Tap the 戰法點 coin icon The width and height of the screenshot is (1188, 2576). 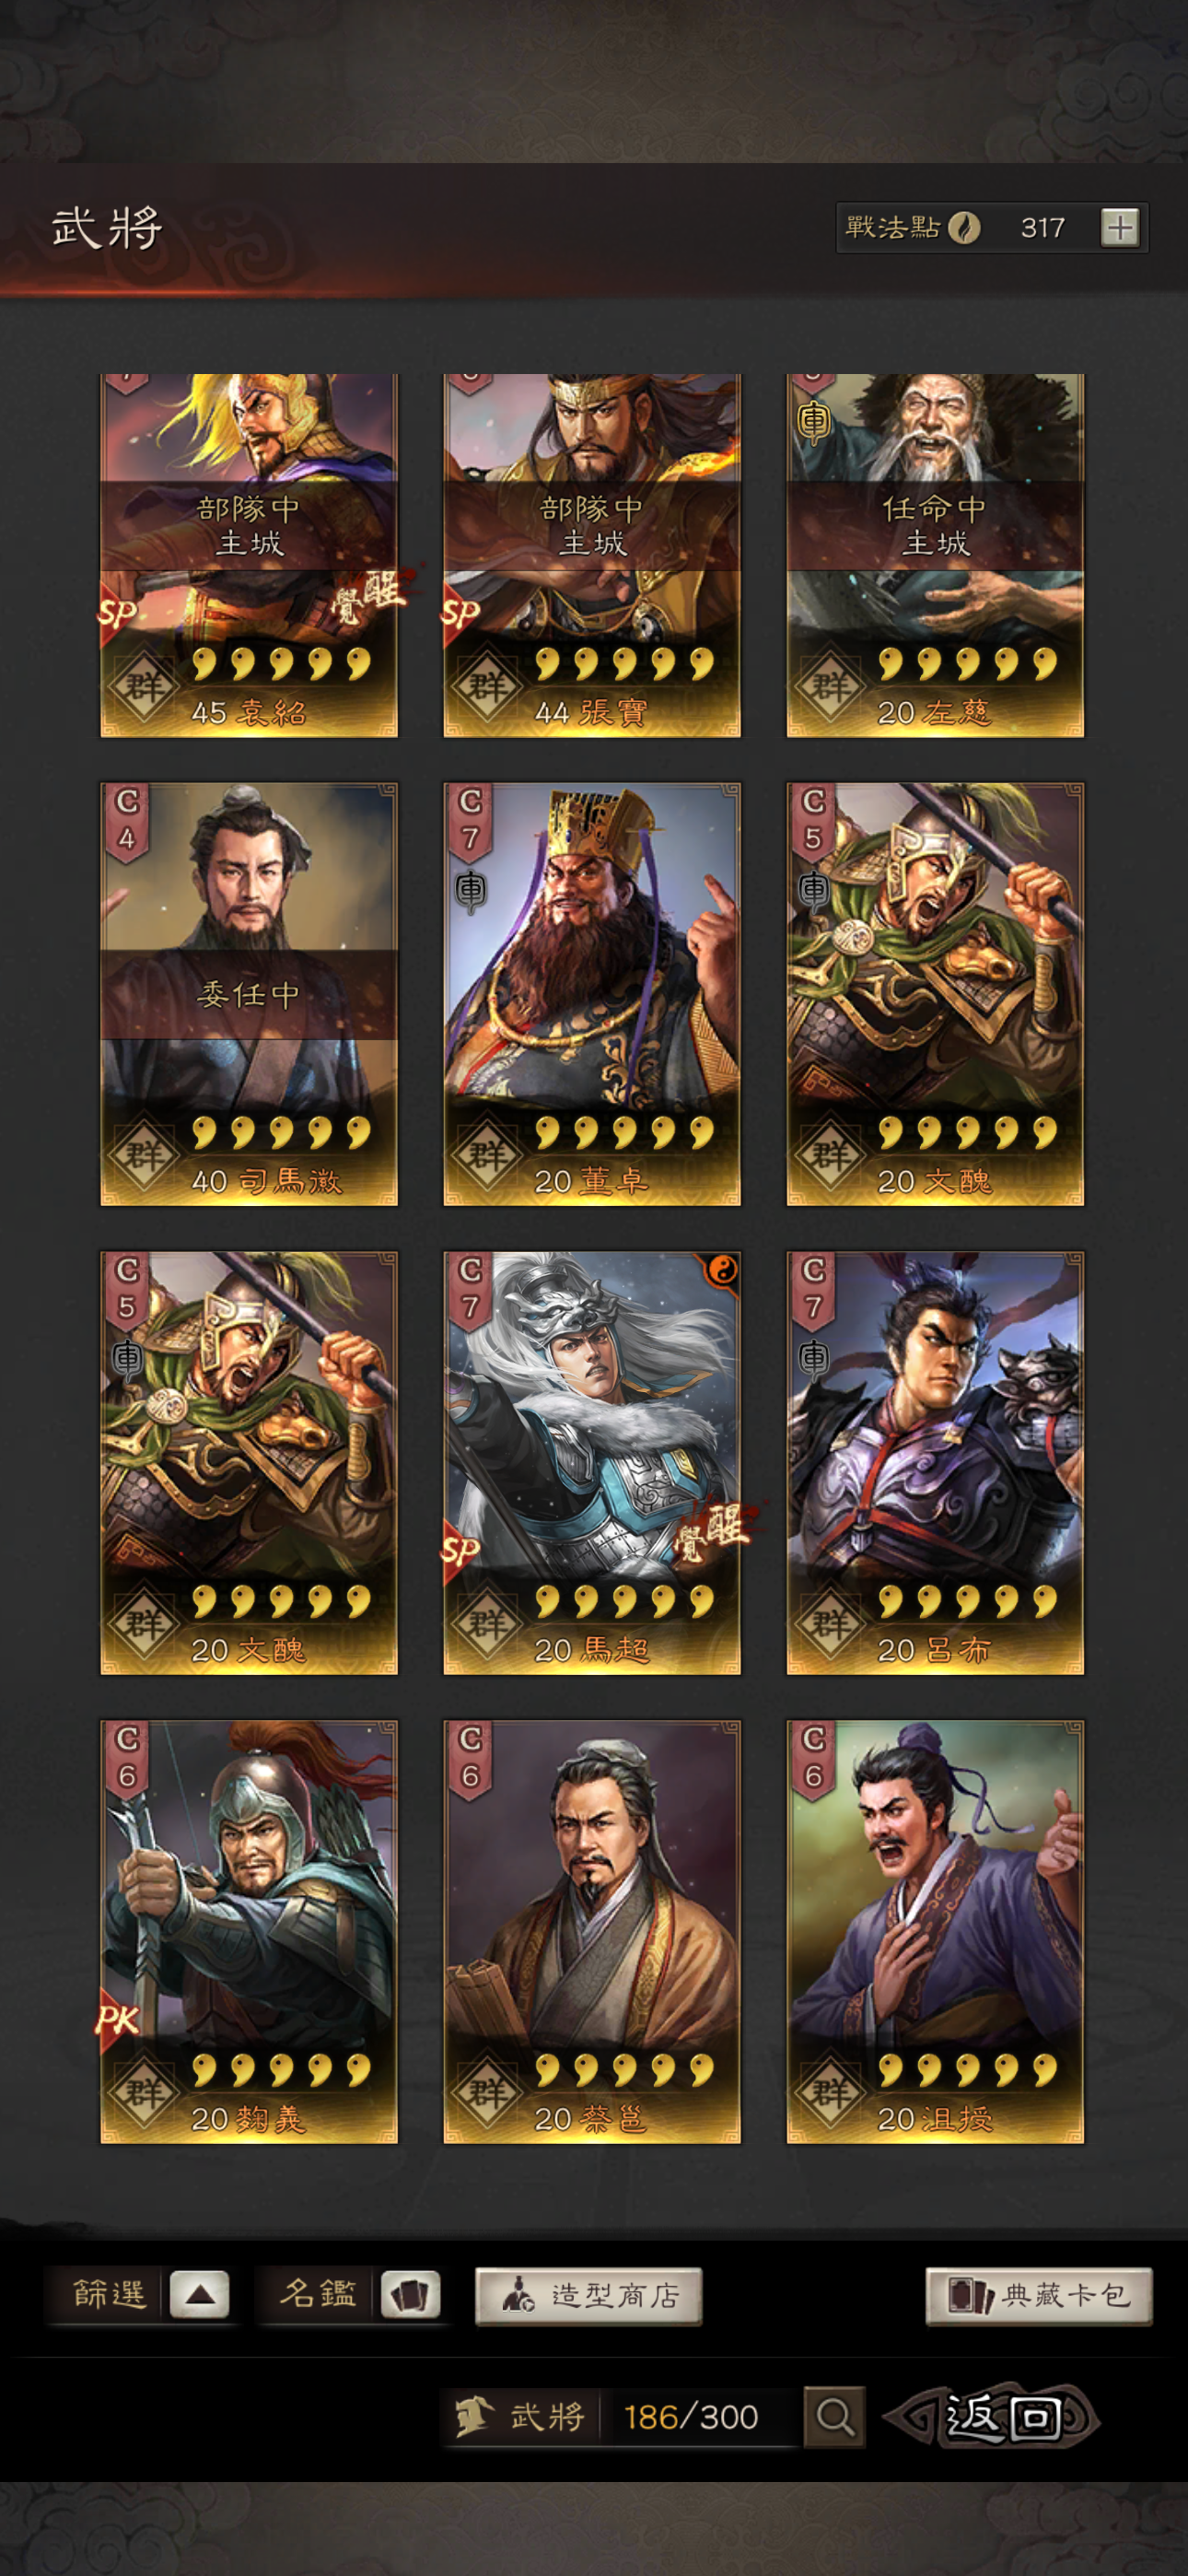tap(963, 227)
